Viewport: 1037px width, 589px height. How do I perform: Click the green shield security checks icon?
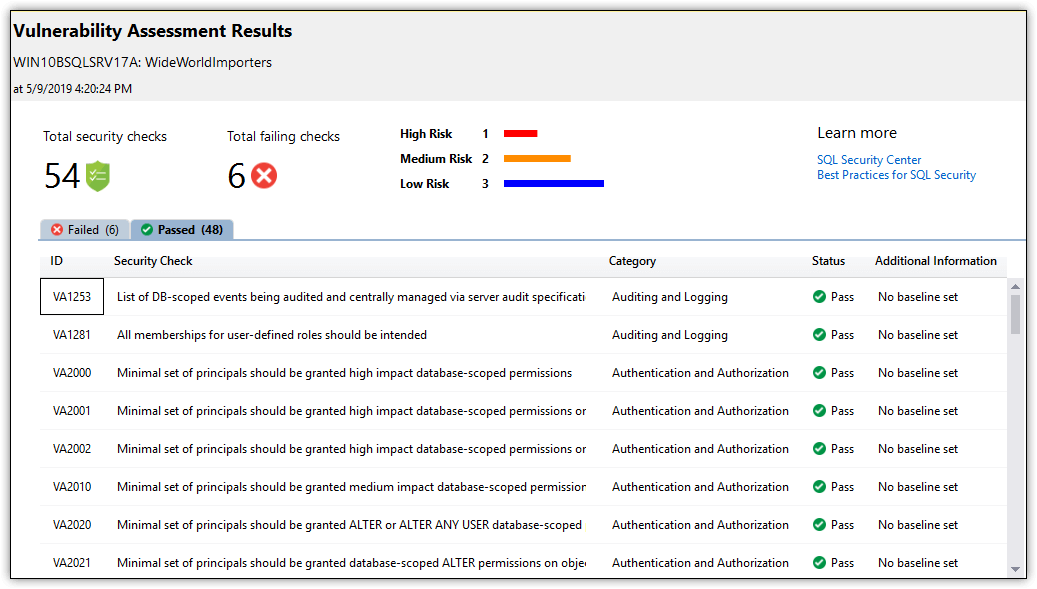coord(98,176)
